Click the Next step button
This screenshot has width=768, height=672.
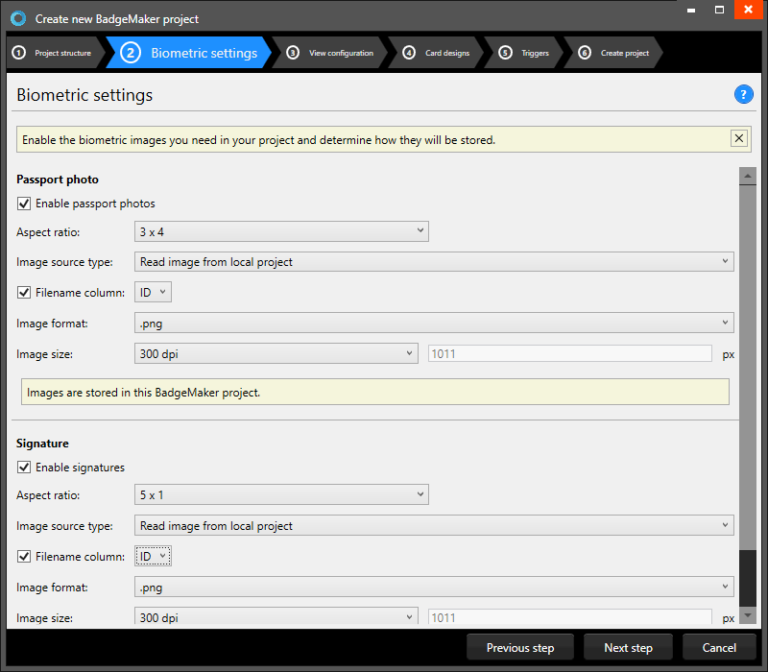click(x=628, y=647)
